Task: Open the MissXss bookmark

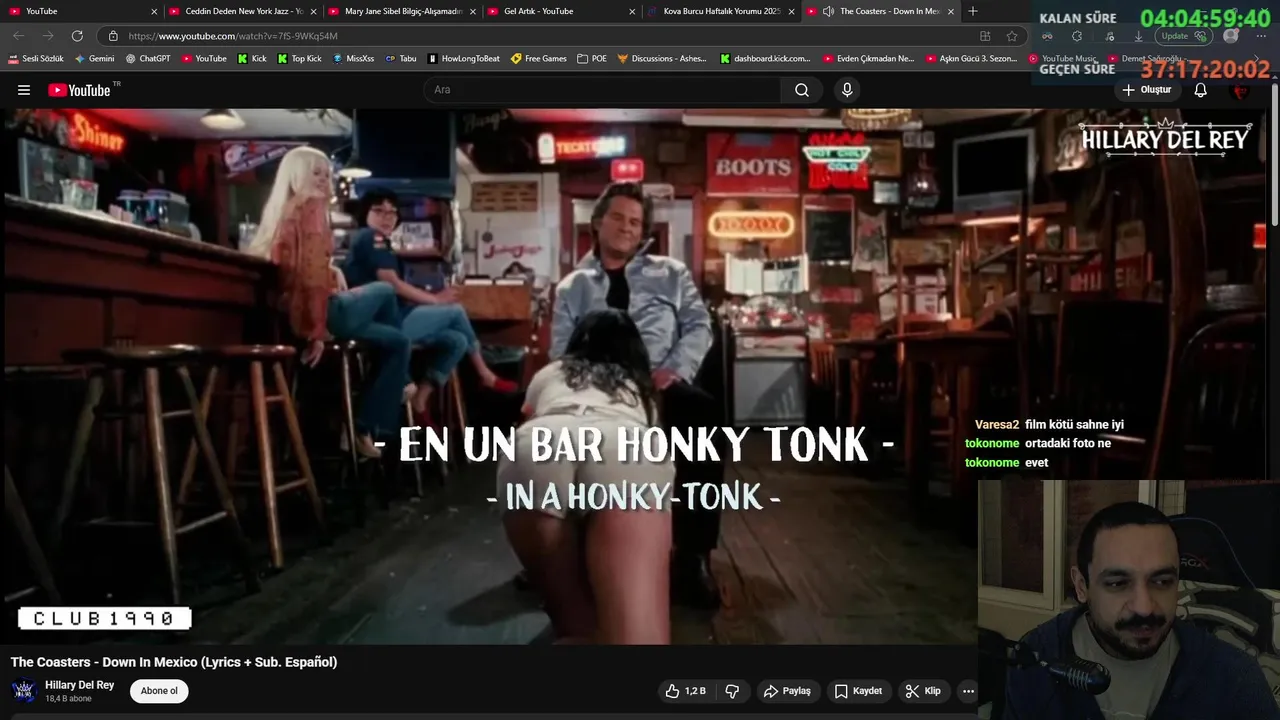Action: 353,59
